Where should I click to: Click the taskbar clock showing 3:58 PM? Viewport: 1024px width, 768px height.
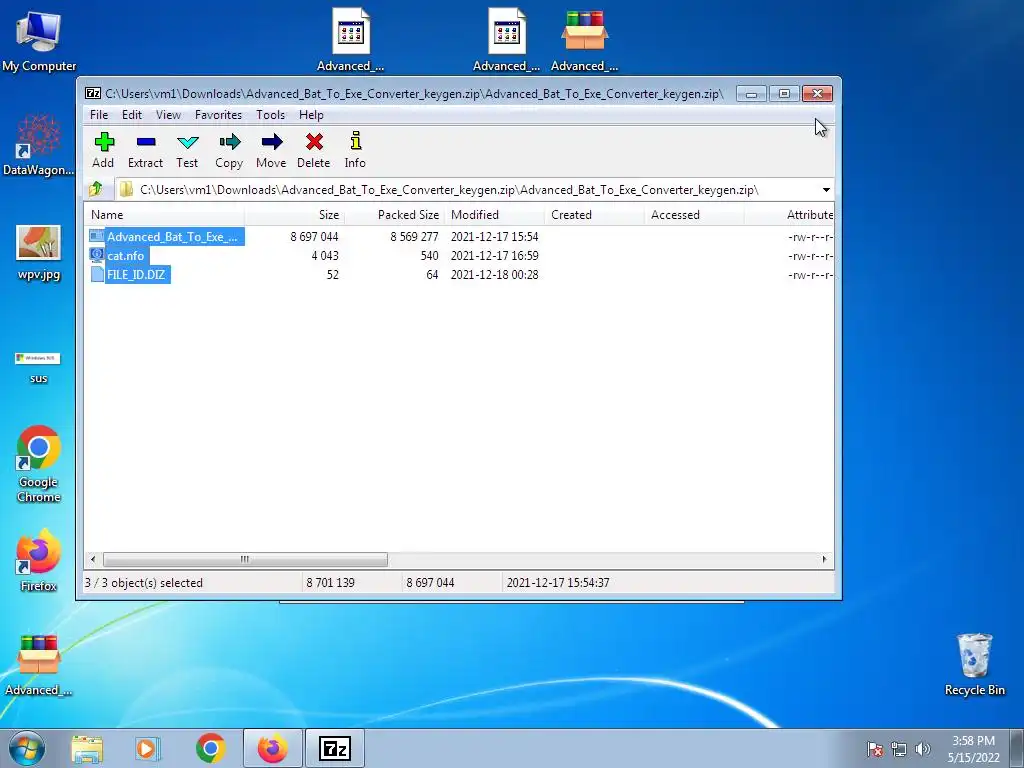974,749
